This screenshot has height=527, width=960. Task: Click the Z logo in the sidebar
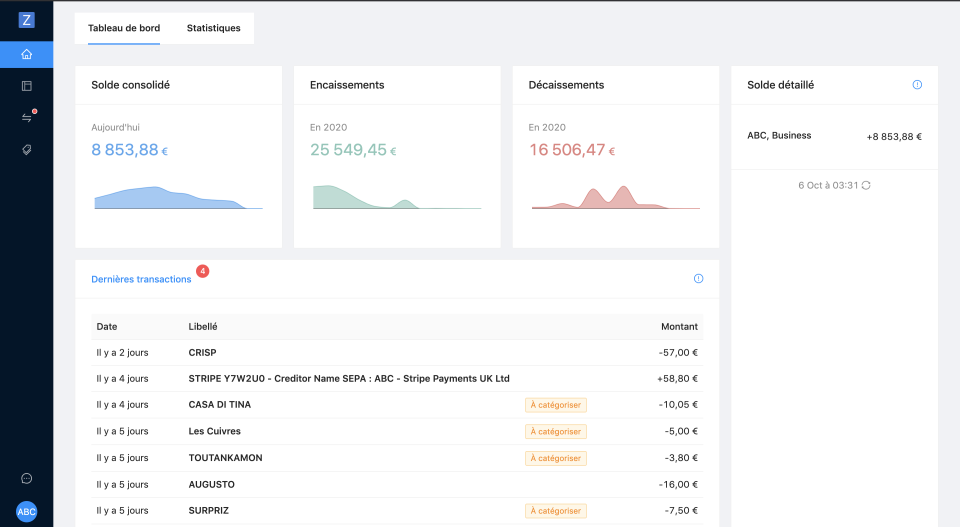pyautogui.click(x=27, y=20)
